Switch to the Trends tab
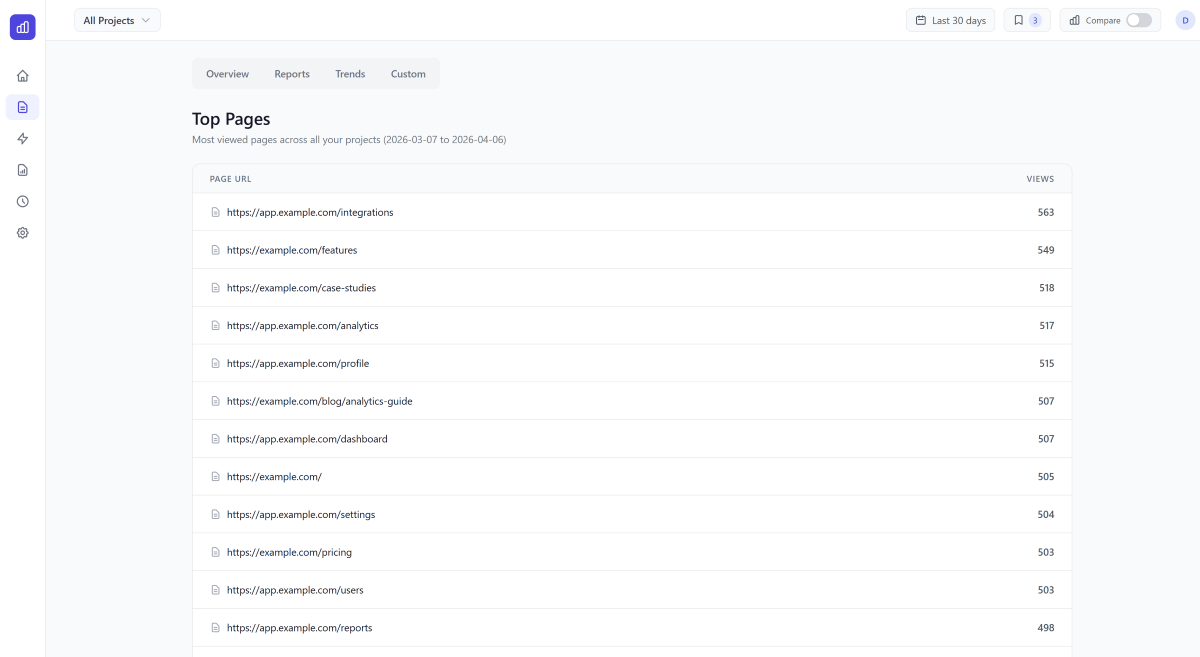Screen dimensions: 1200x657 350,73
